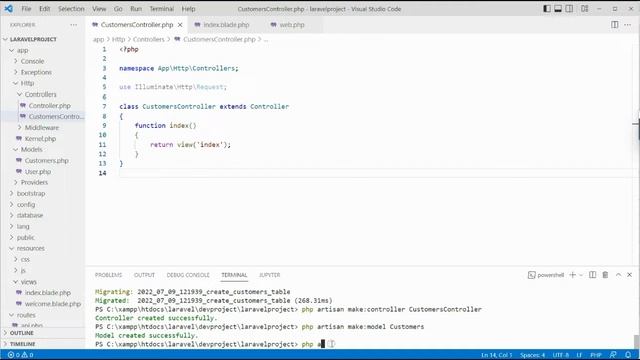This screenshot has height=360, width=640.
Task: Open the Help menu
Action: pos(188,9)
